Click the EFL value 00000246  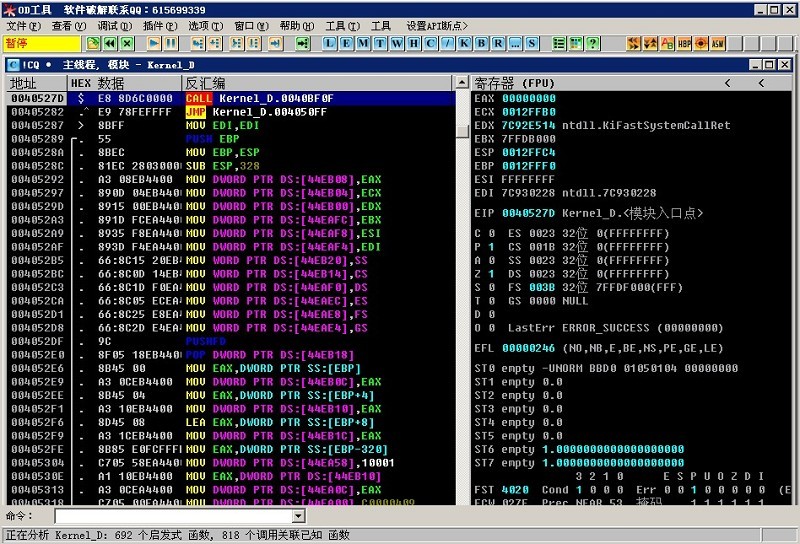coord(529,348)
